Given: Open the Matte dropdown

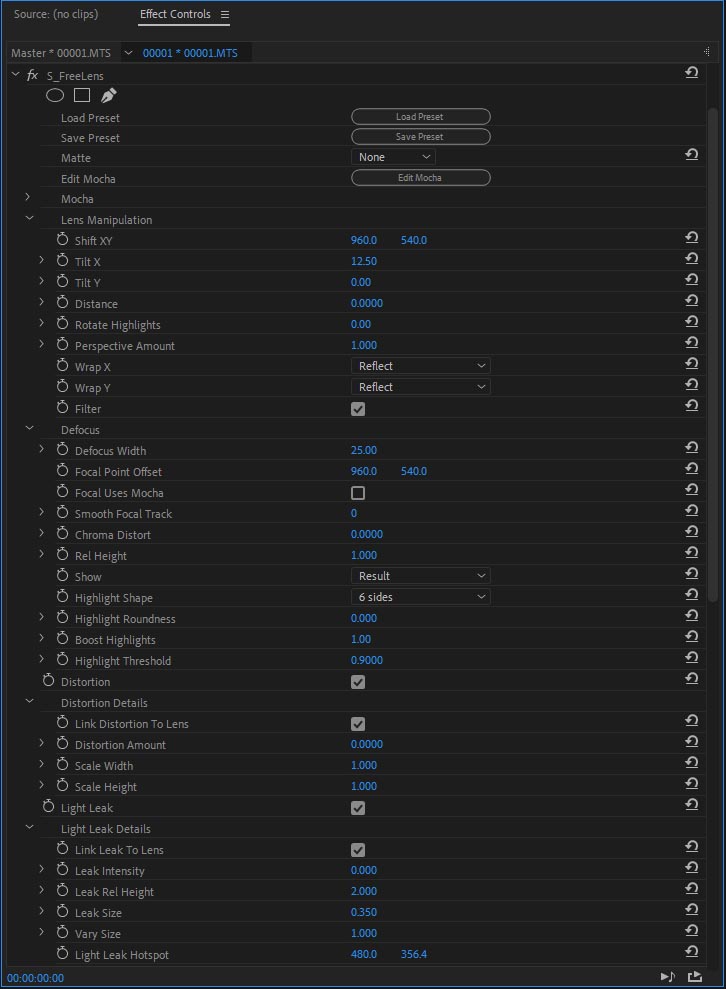Looking at the screenshot, I should (393, 157).
